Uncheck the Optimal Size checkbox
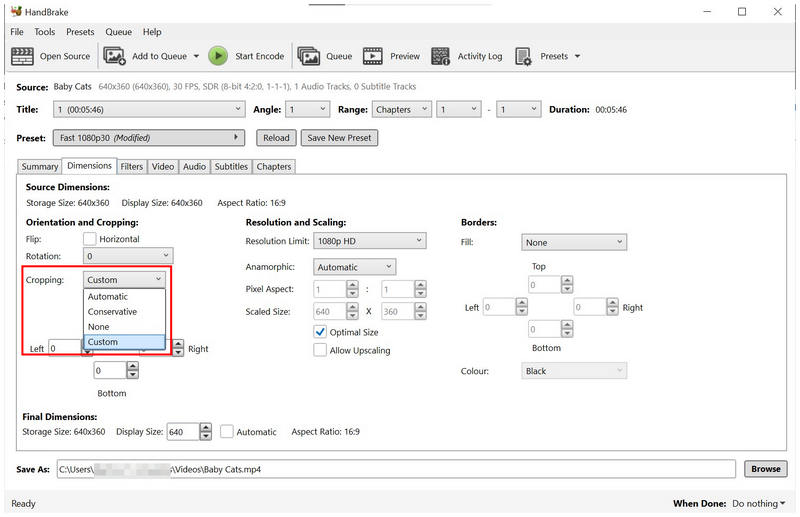 click(x=320, y=332)
